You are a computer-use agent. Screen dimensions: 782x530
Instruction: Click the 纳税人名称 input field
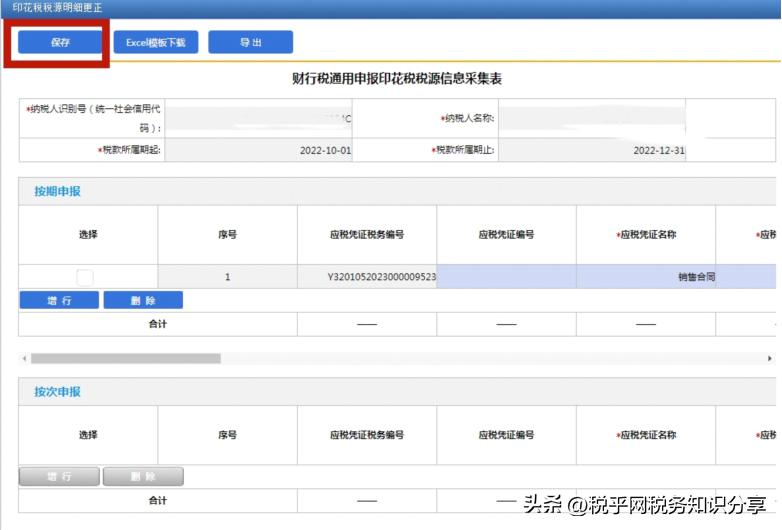coord(592,118)
